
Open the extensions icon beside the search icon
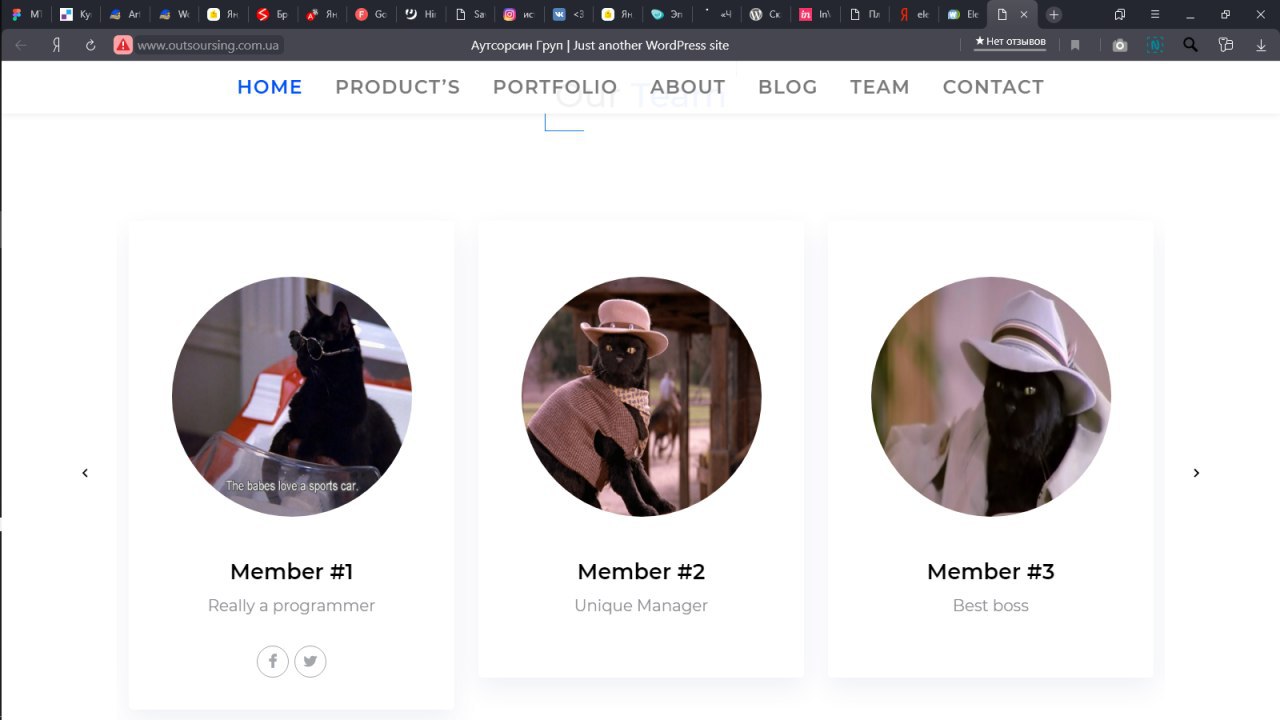tap(1225, 45)
